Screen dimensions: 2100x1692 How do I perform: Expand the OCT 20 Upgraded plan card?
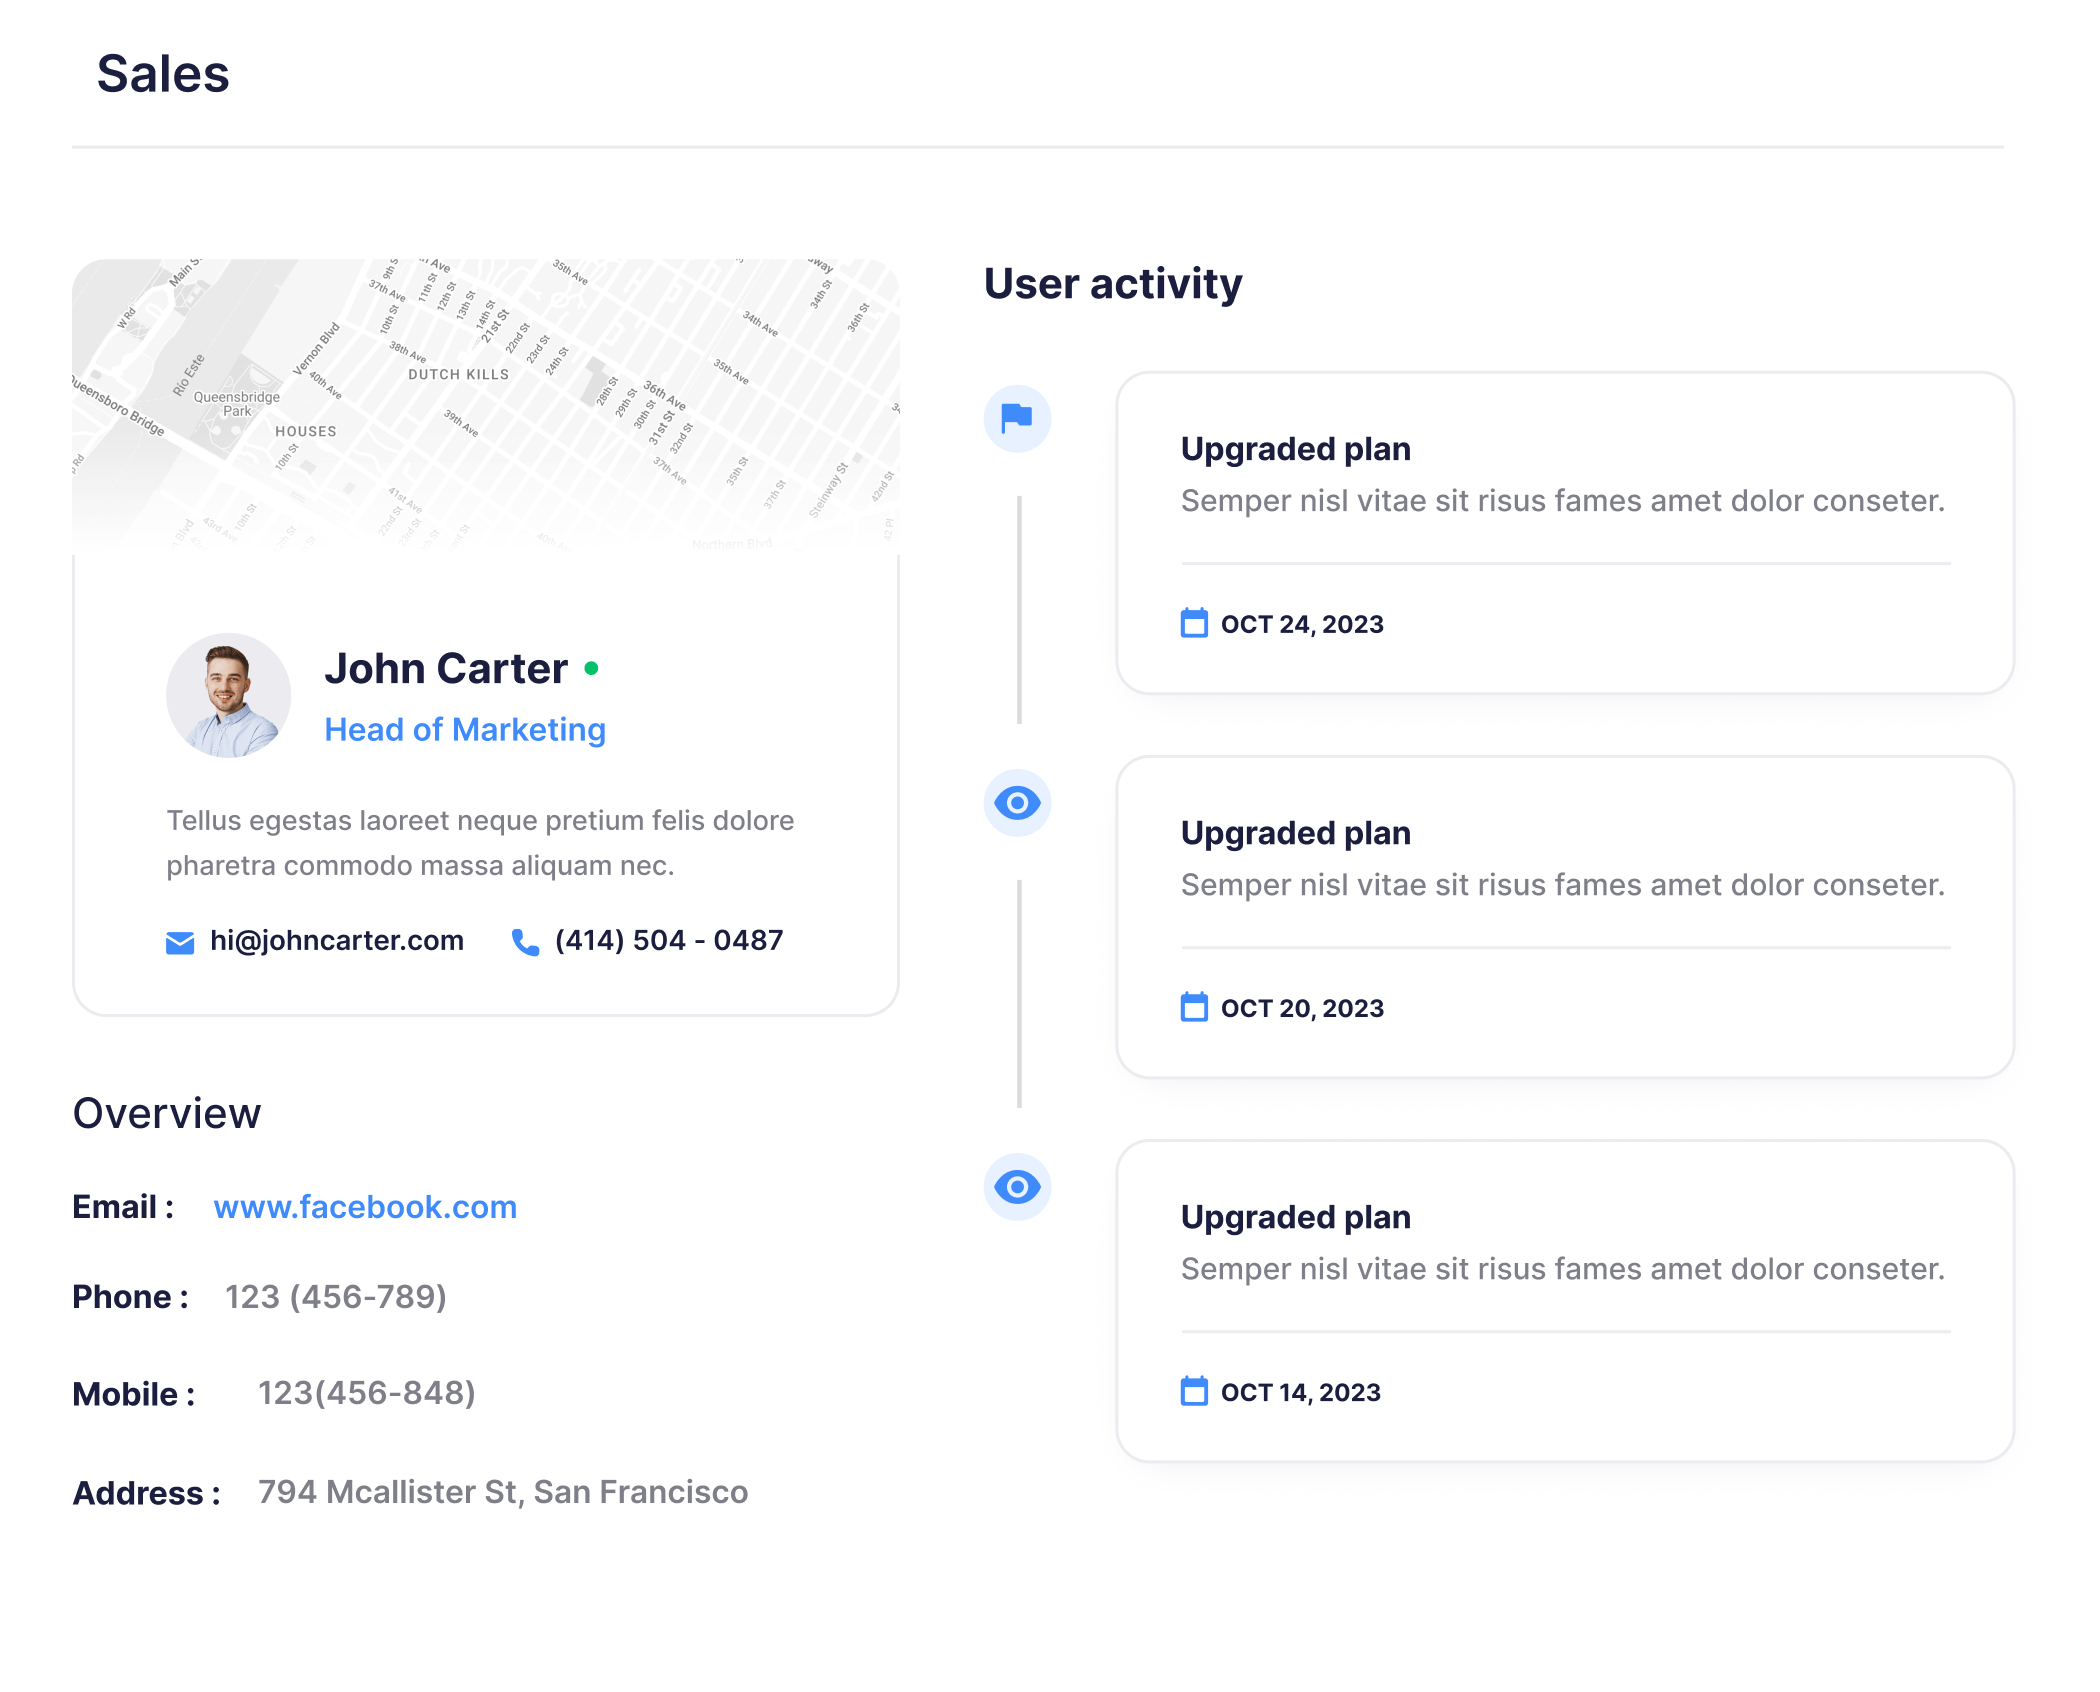tap(1565, 917)
